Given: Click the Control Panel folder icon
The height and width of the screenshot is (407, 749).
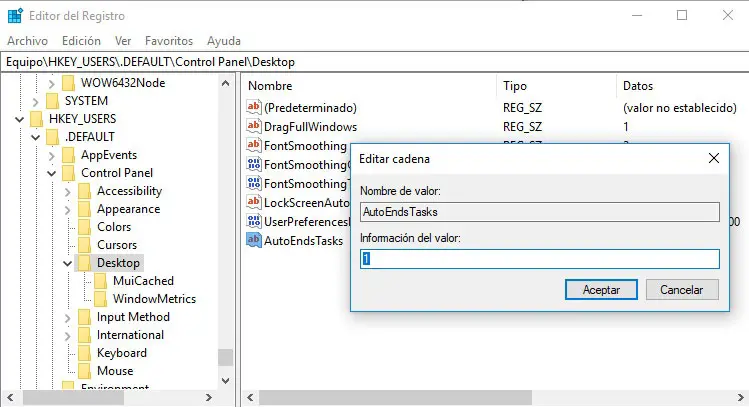Looking at the screenshot, I should click(68, 173).
